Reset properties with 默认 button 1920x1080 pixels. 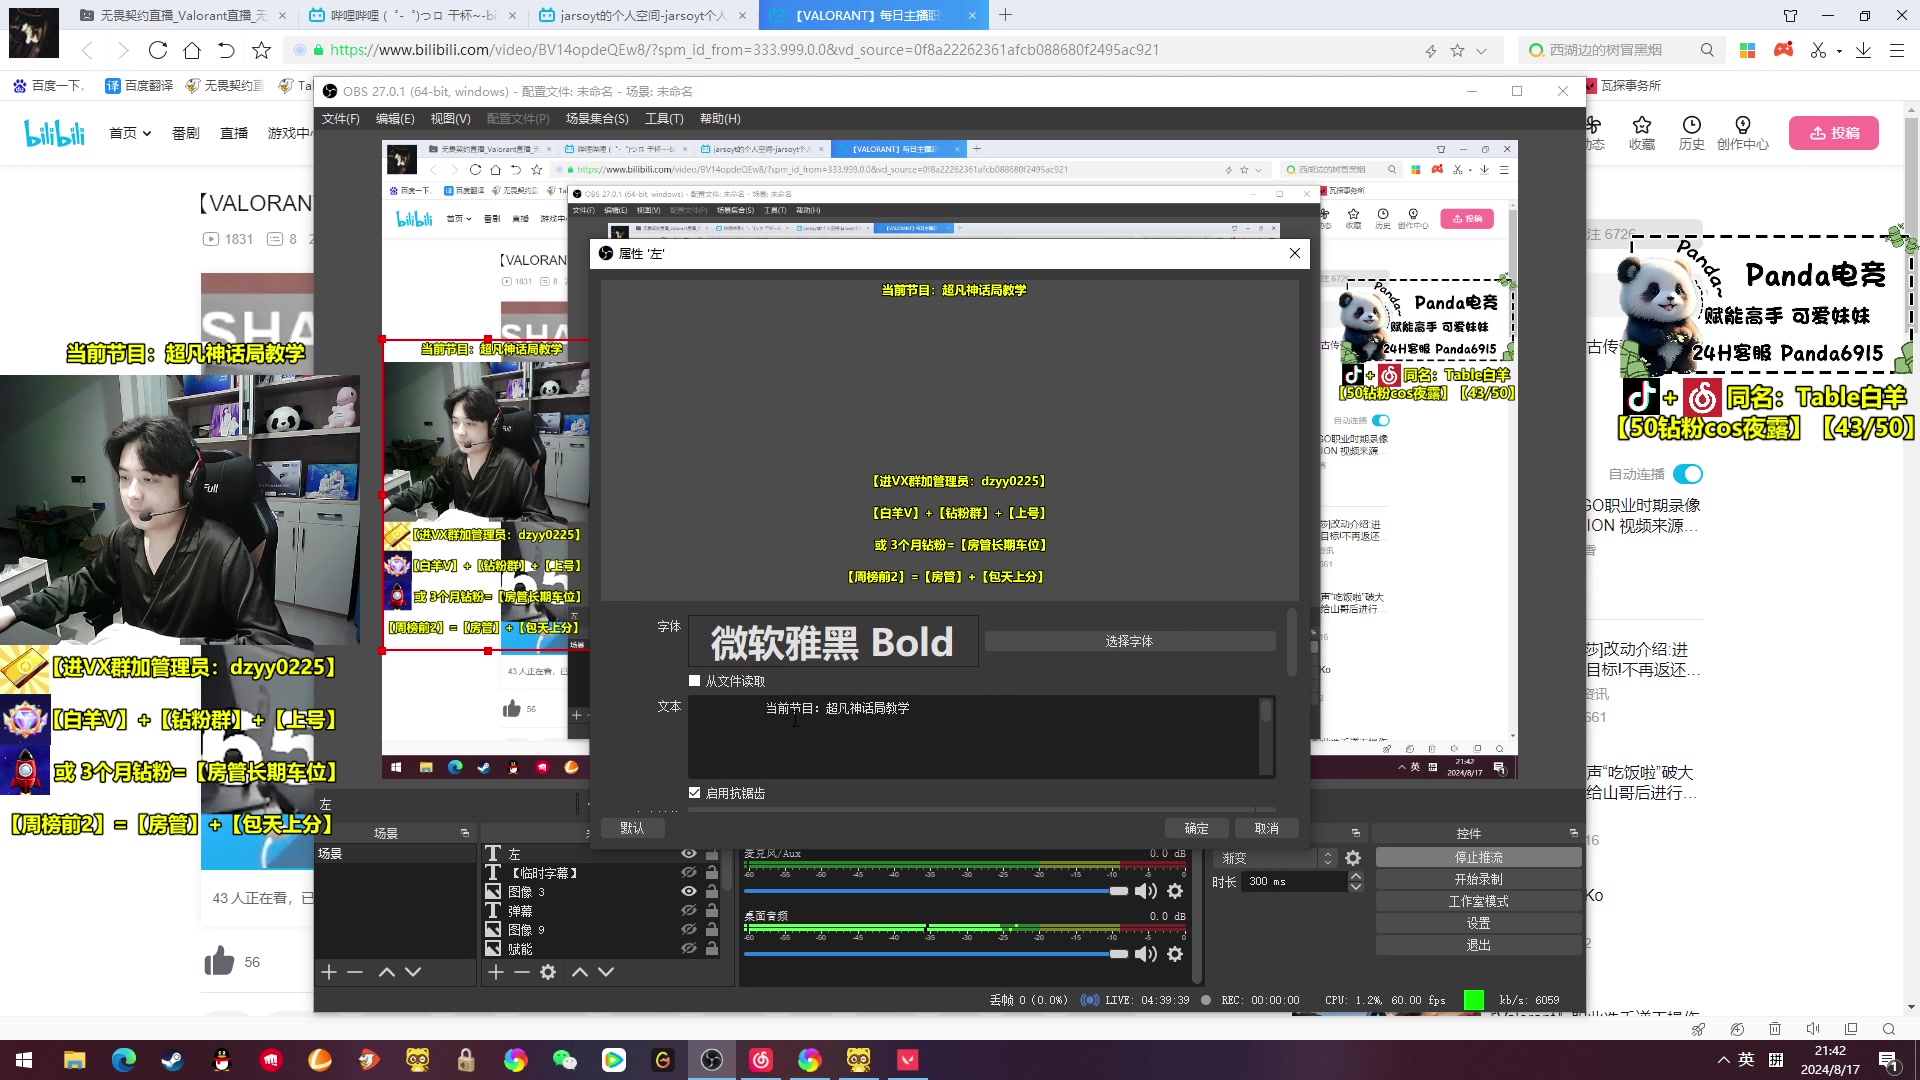point(632,828)
